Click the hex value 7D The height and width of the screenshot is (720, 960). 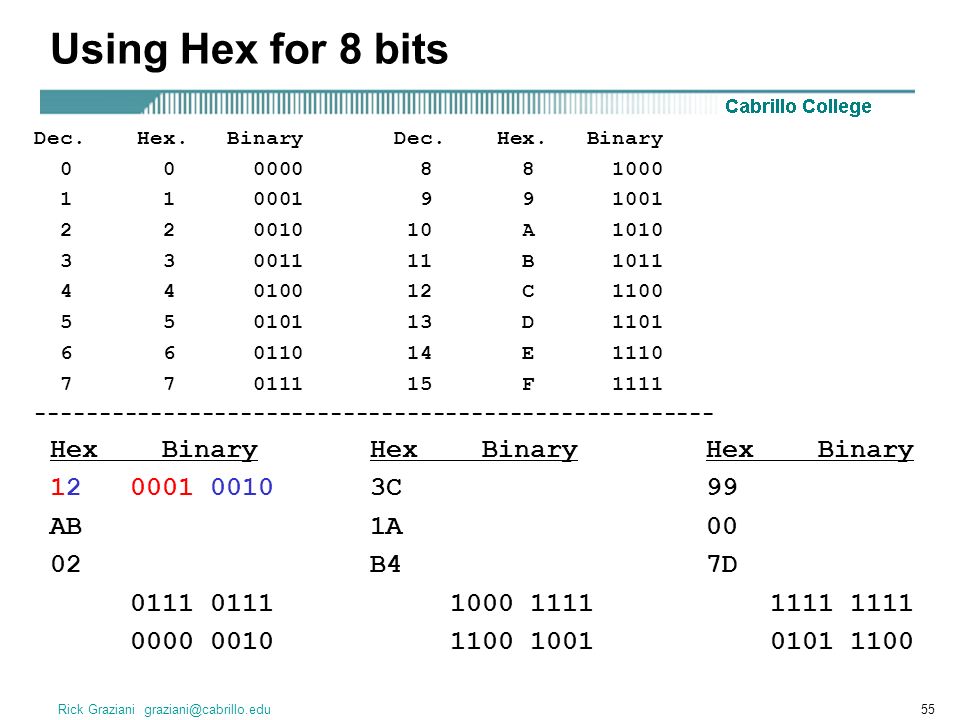coord(722,564)
